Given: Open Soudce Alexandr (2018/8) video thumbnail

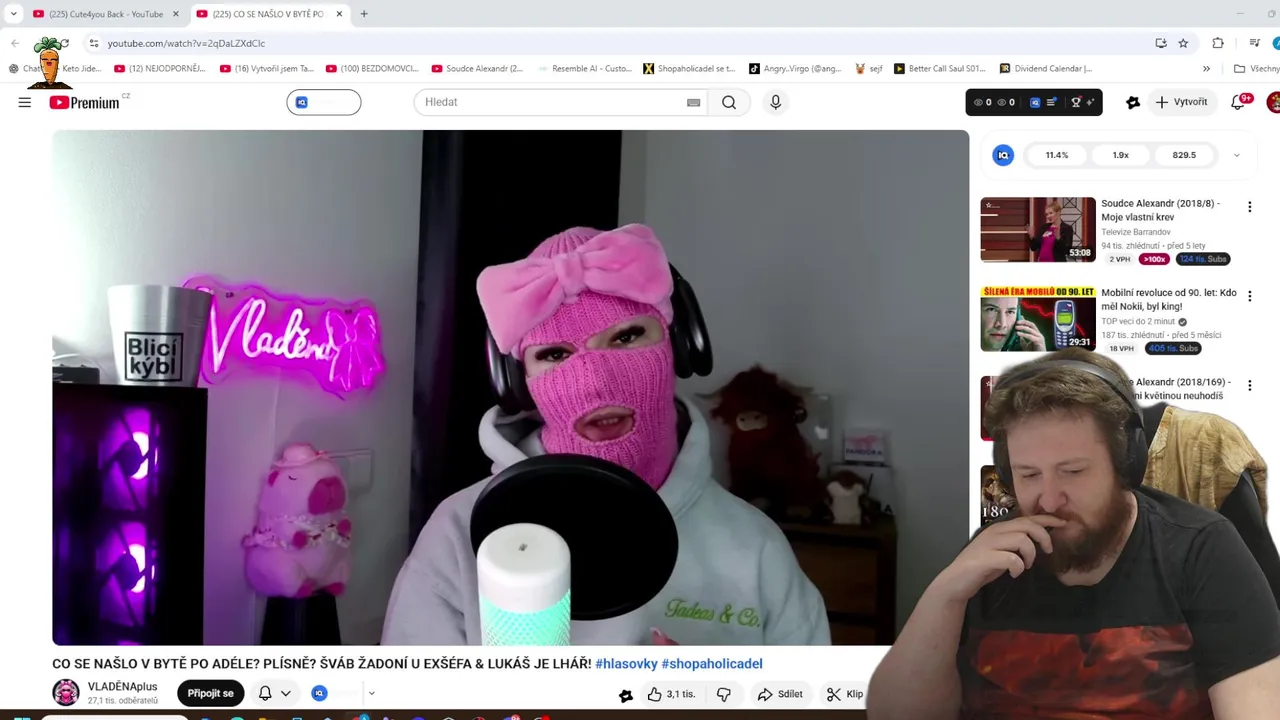Looking at the screenshot, I should pos(1038,229).
